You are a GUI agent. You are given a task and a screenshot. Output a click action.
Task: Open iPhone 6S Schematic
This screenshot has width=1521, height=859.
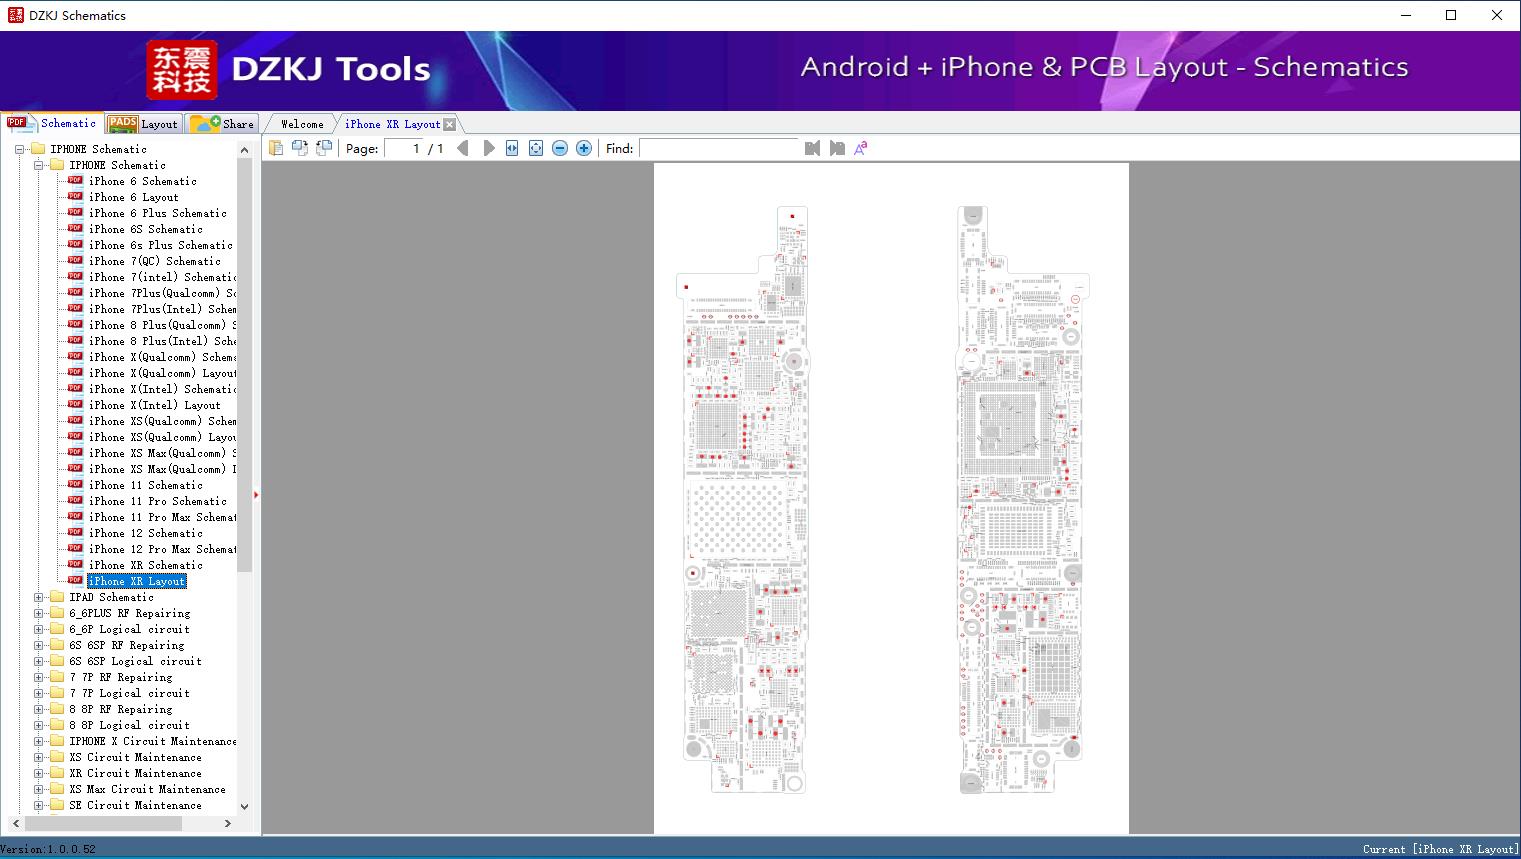pyautogui.click(x=145, y=229)
